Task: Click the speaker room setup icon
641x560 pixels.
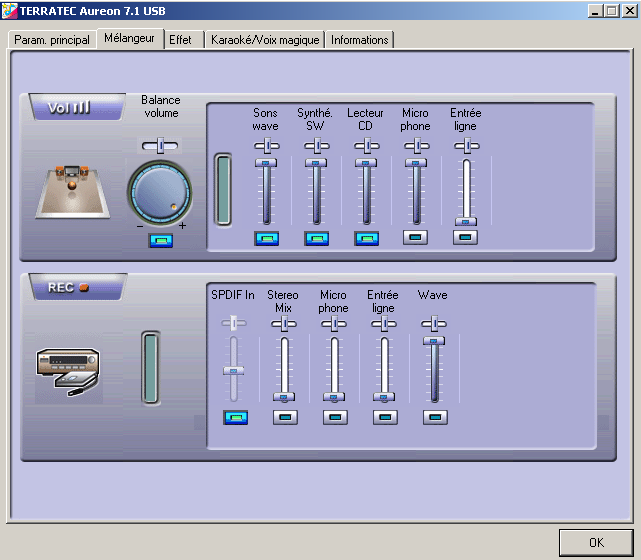Action: (x=73, y=191)
